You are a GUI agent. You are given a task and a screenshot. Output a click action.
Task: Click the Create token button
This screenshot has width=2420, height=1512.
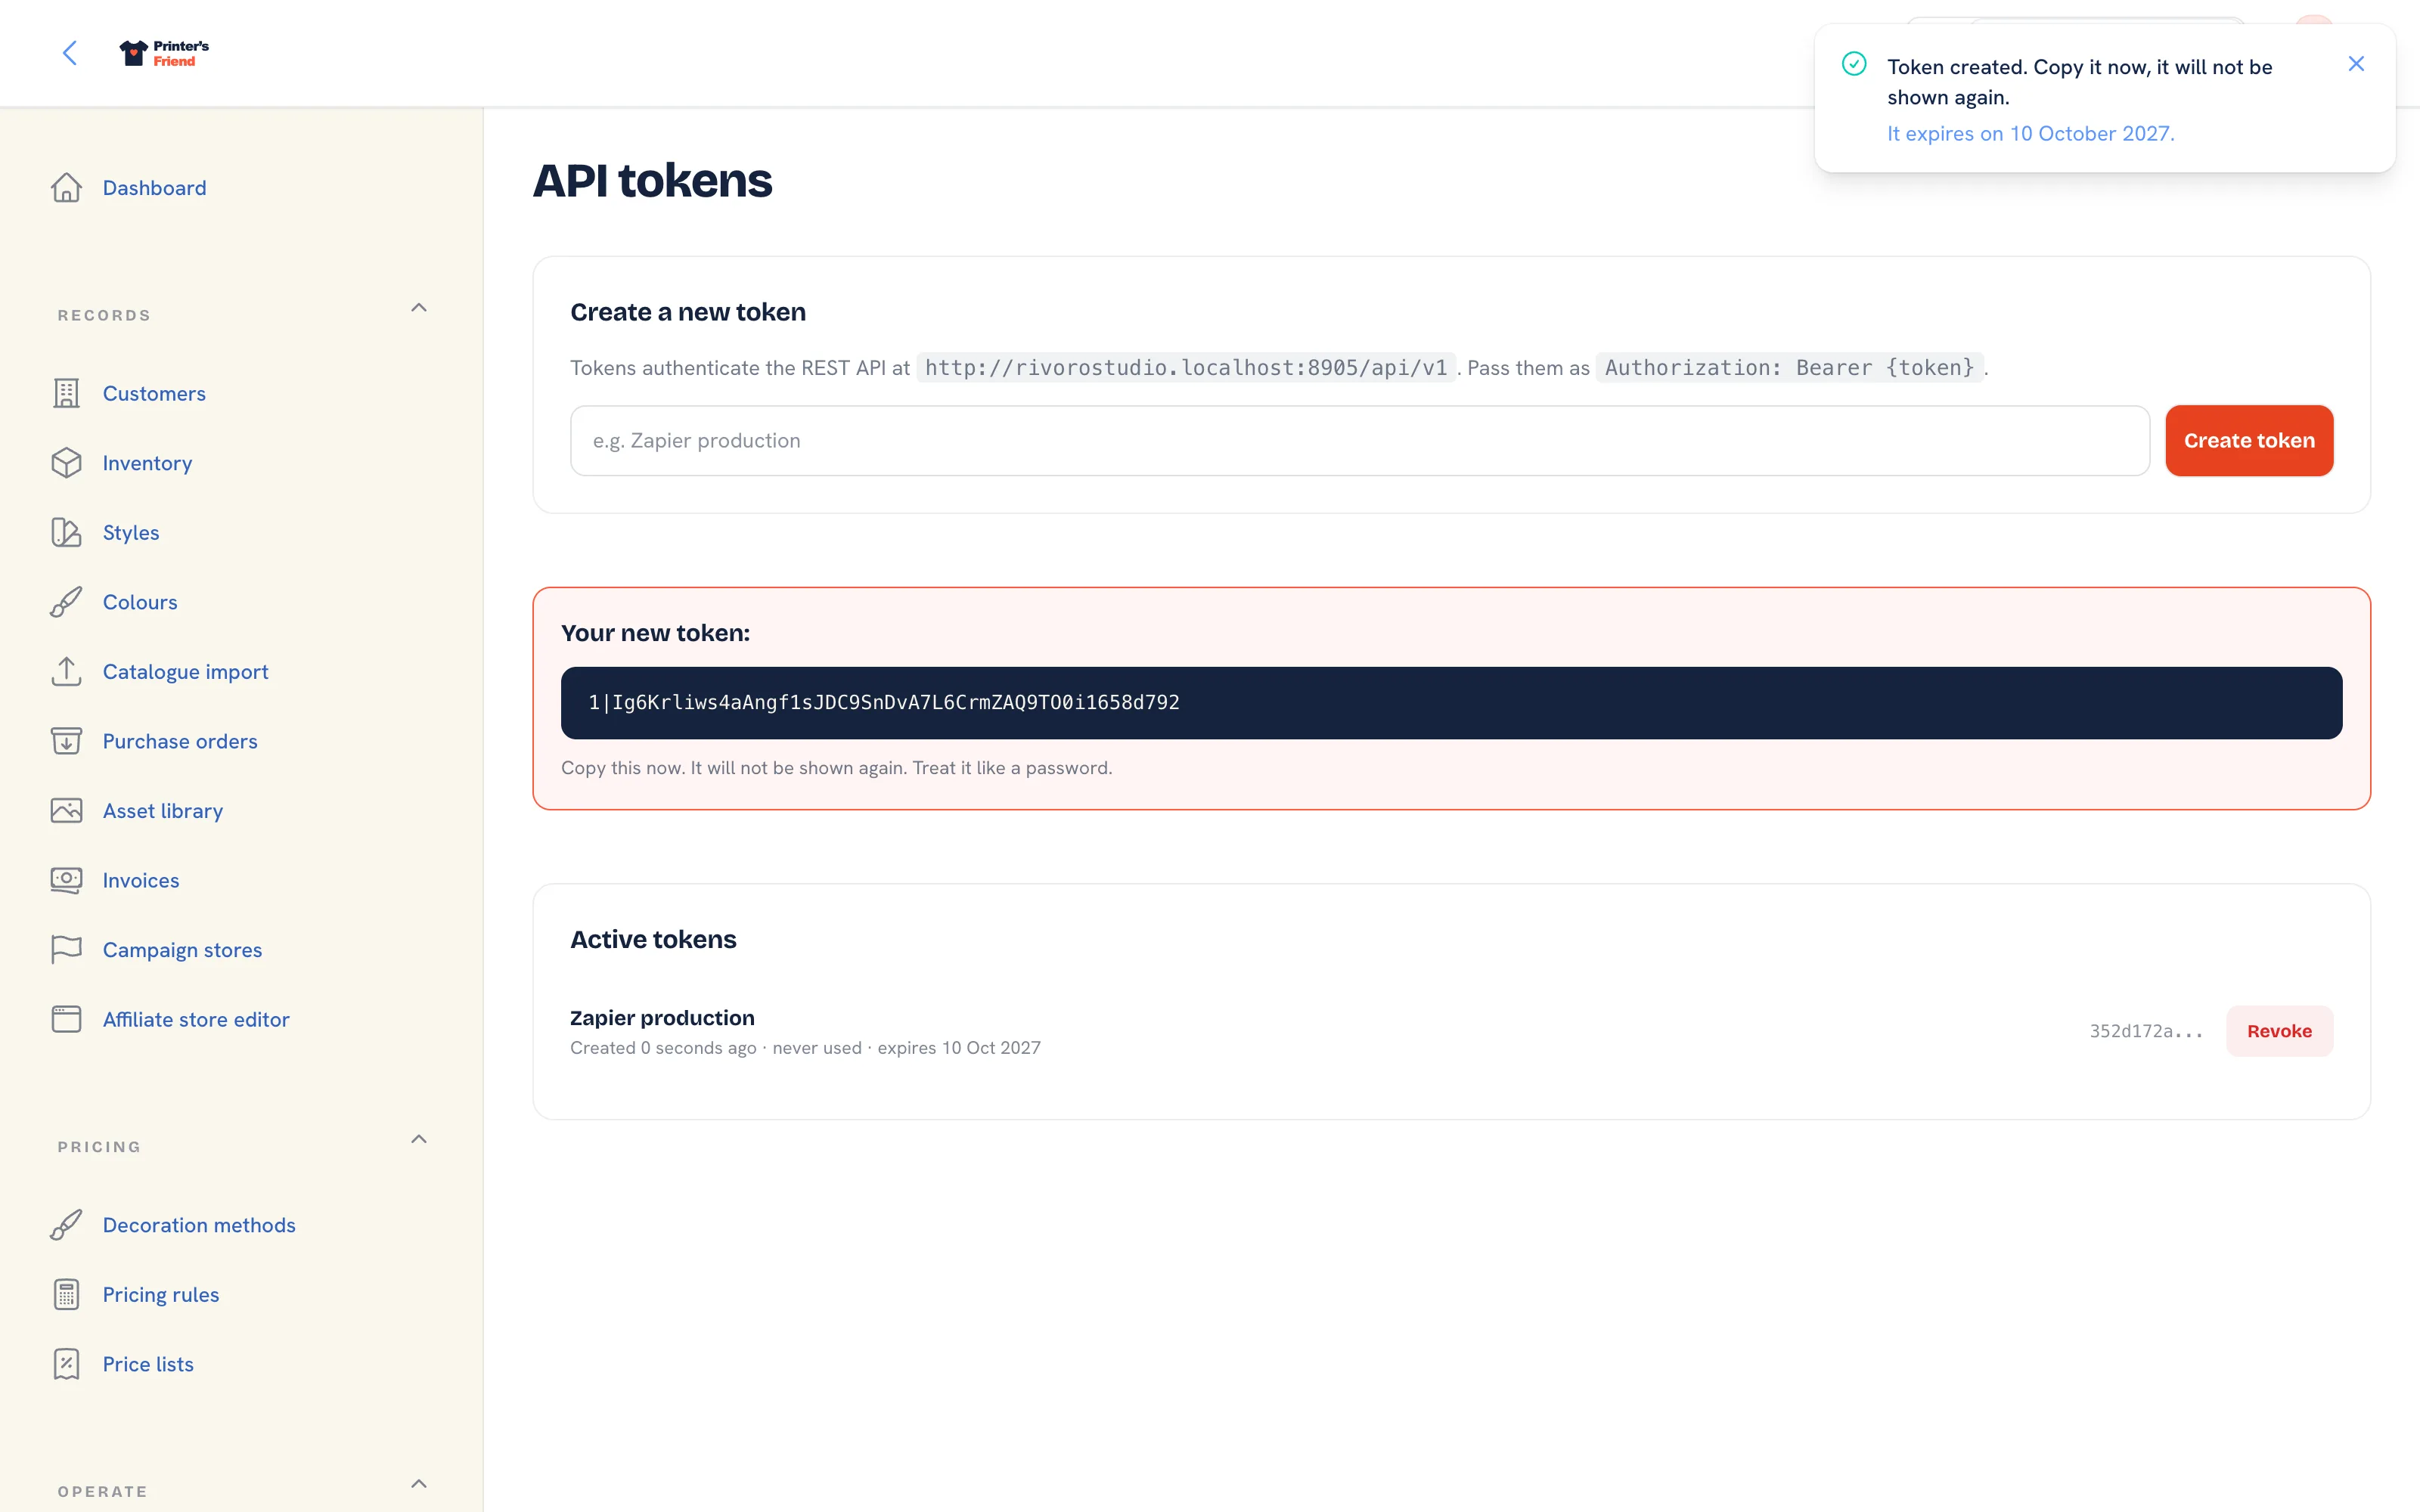(2249, 441)
